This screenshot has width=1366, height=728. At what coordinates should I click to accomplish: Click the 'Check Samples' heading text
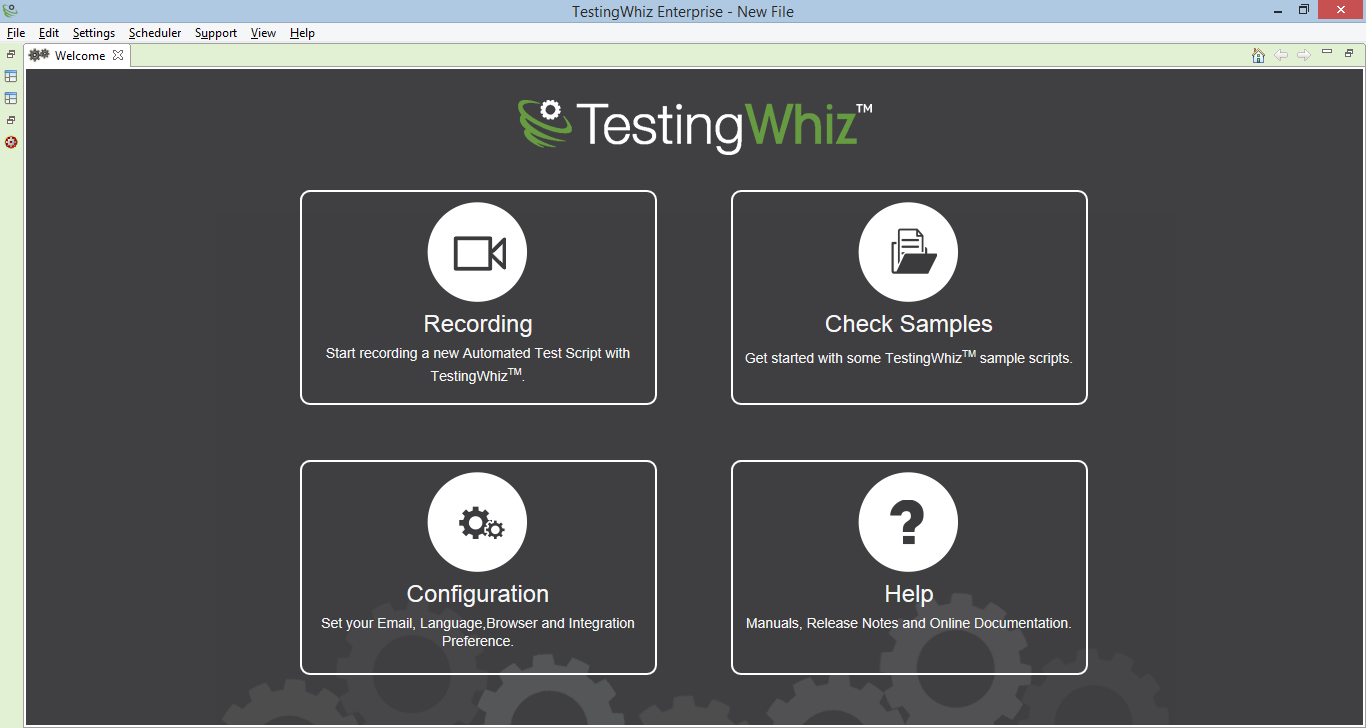tap(908, 324)
